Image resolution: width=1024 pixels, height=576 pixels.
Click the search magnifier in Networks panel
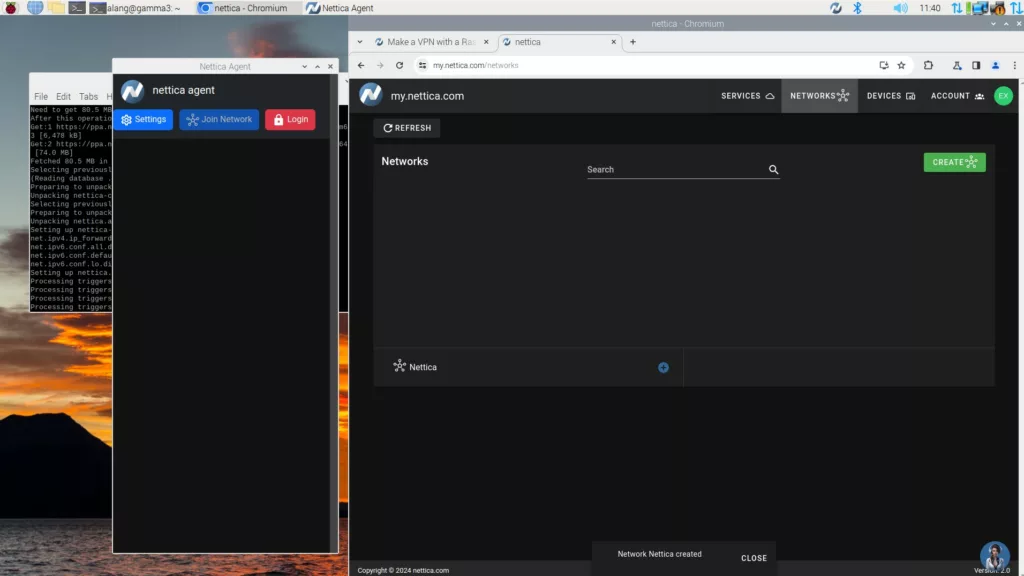773,169
